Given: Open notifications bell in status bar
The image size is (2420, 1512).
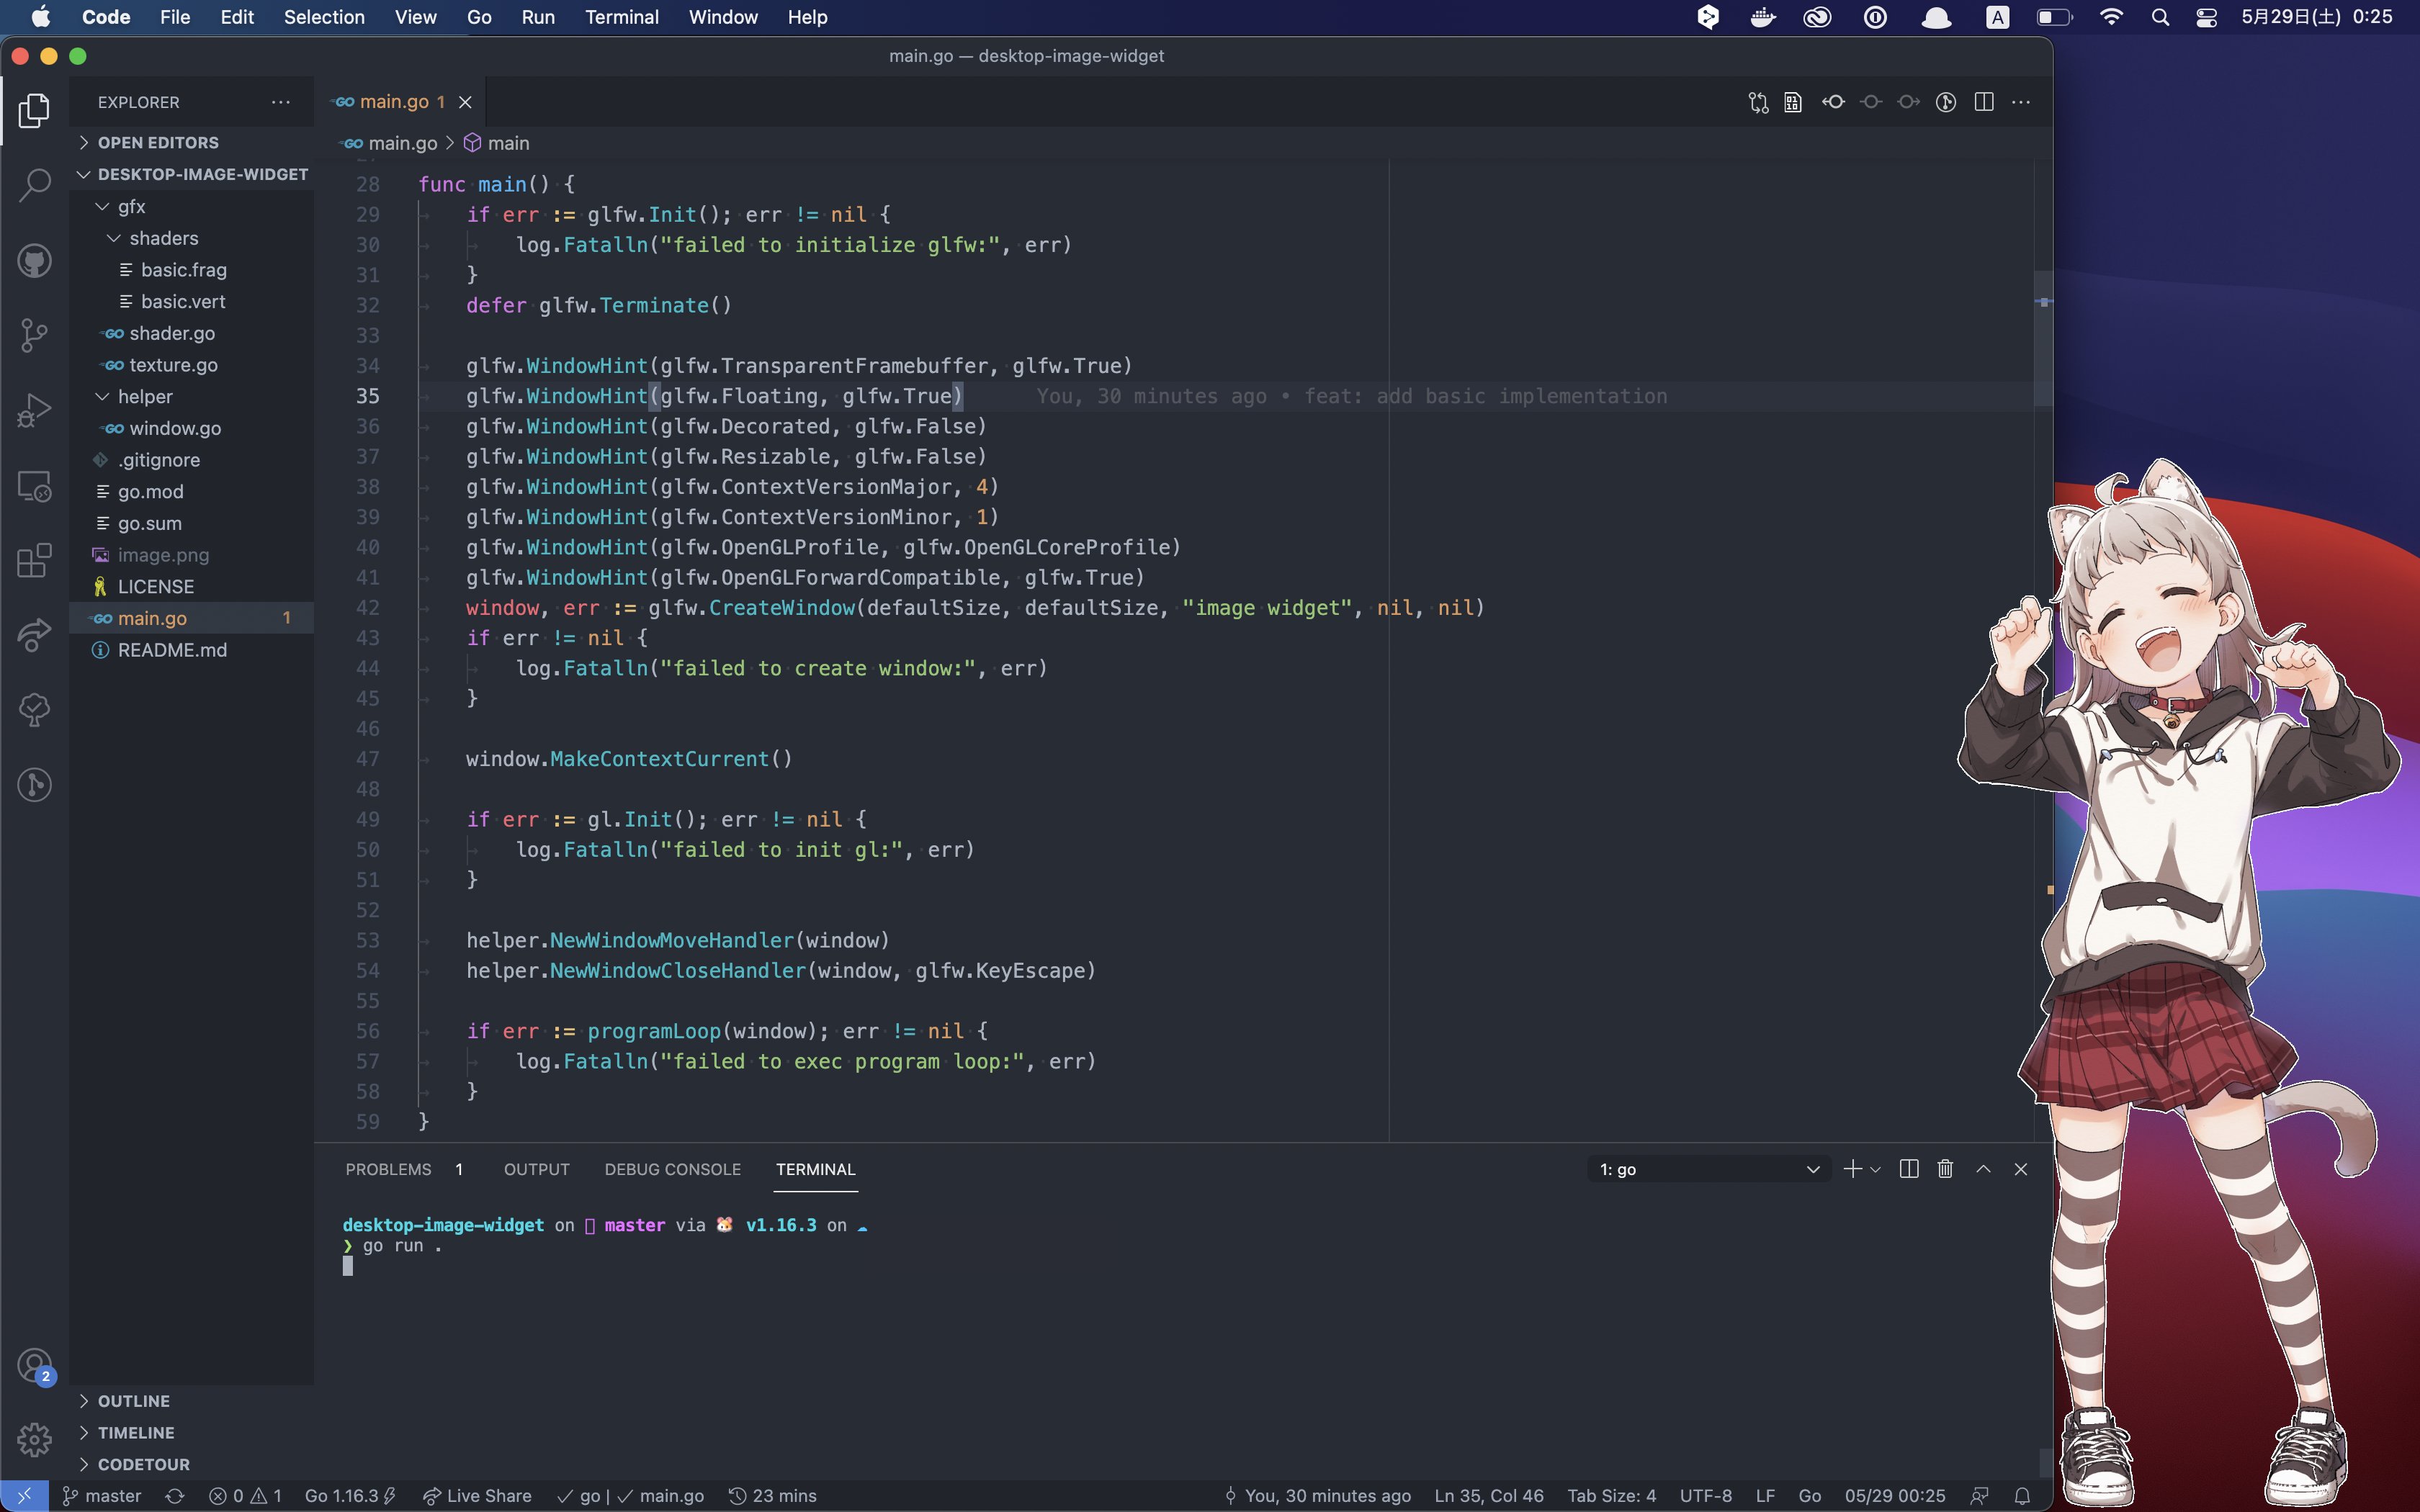Looking at the screenshot, I should click(x=2022, y=1496).
